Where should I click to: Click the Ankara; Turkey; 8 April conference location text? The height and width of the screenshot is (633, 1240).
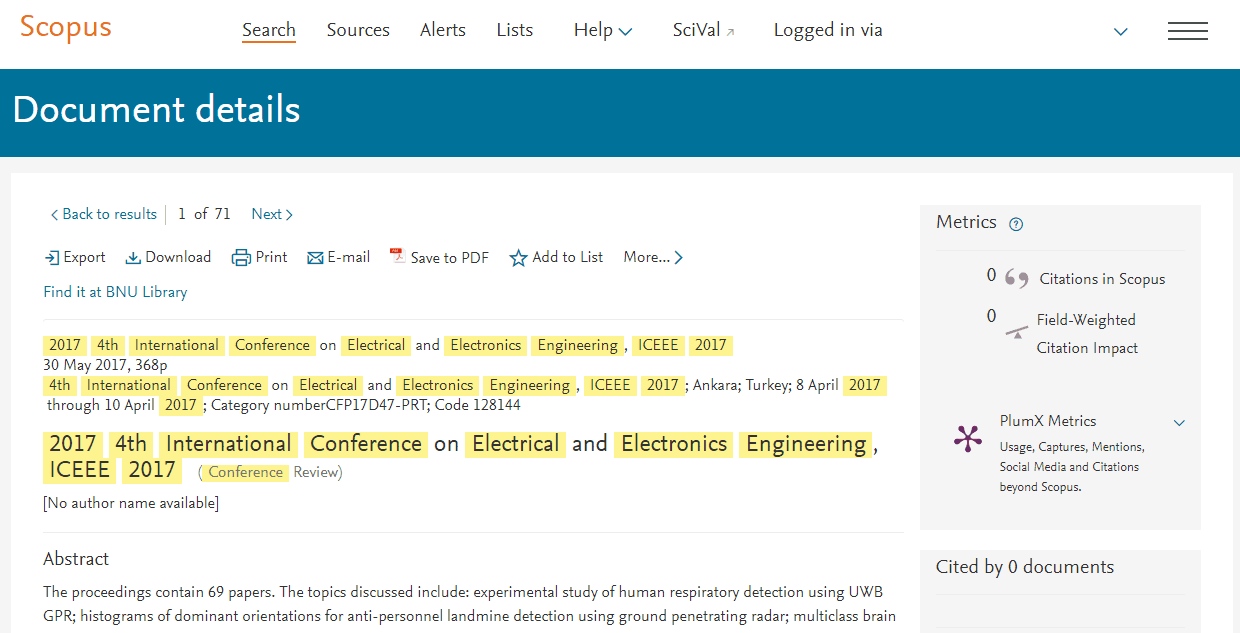[x=766, y=385]
